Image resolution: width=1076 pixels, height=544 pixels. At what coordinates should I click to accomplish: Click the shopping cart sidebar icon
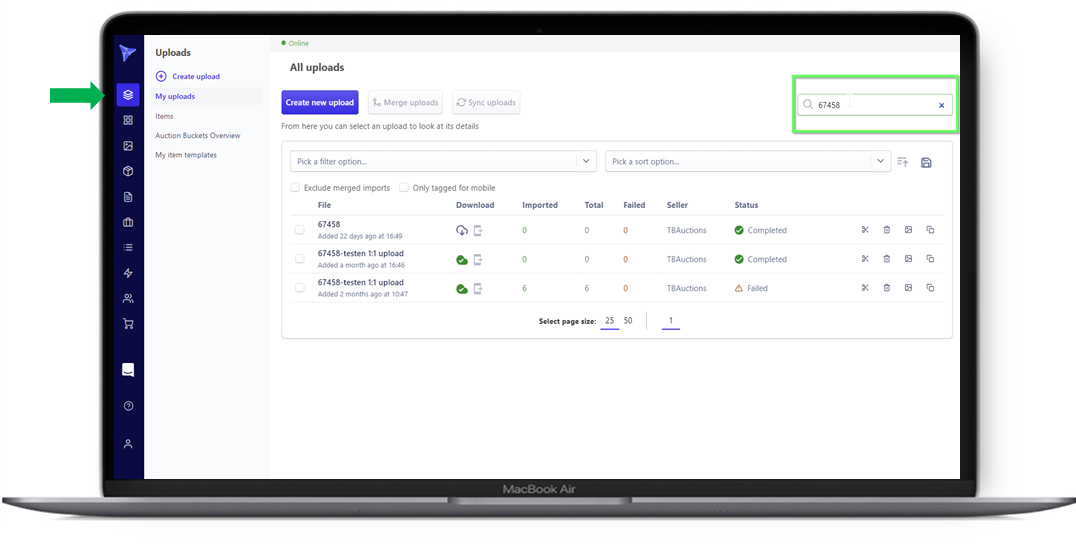[128, 324]
